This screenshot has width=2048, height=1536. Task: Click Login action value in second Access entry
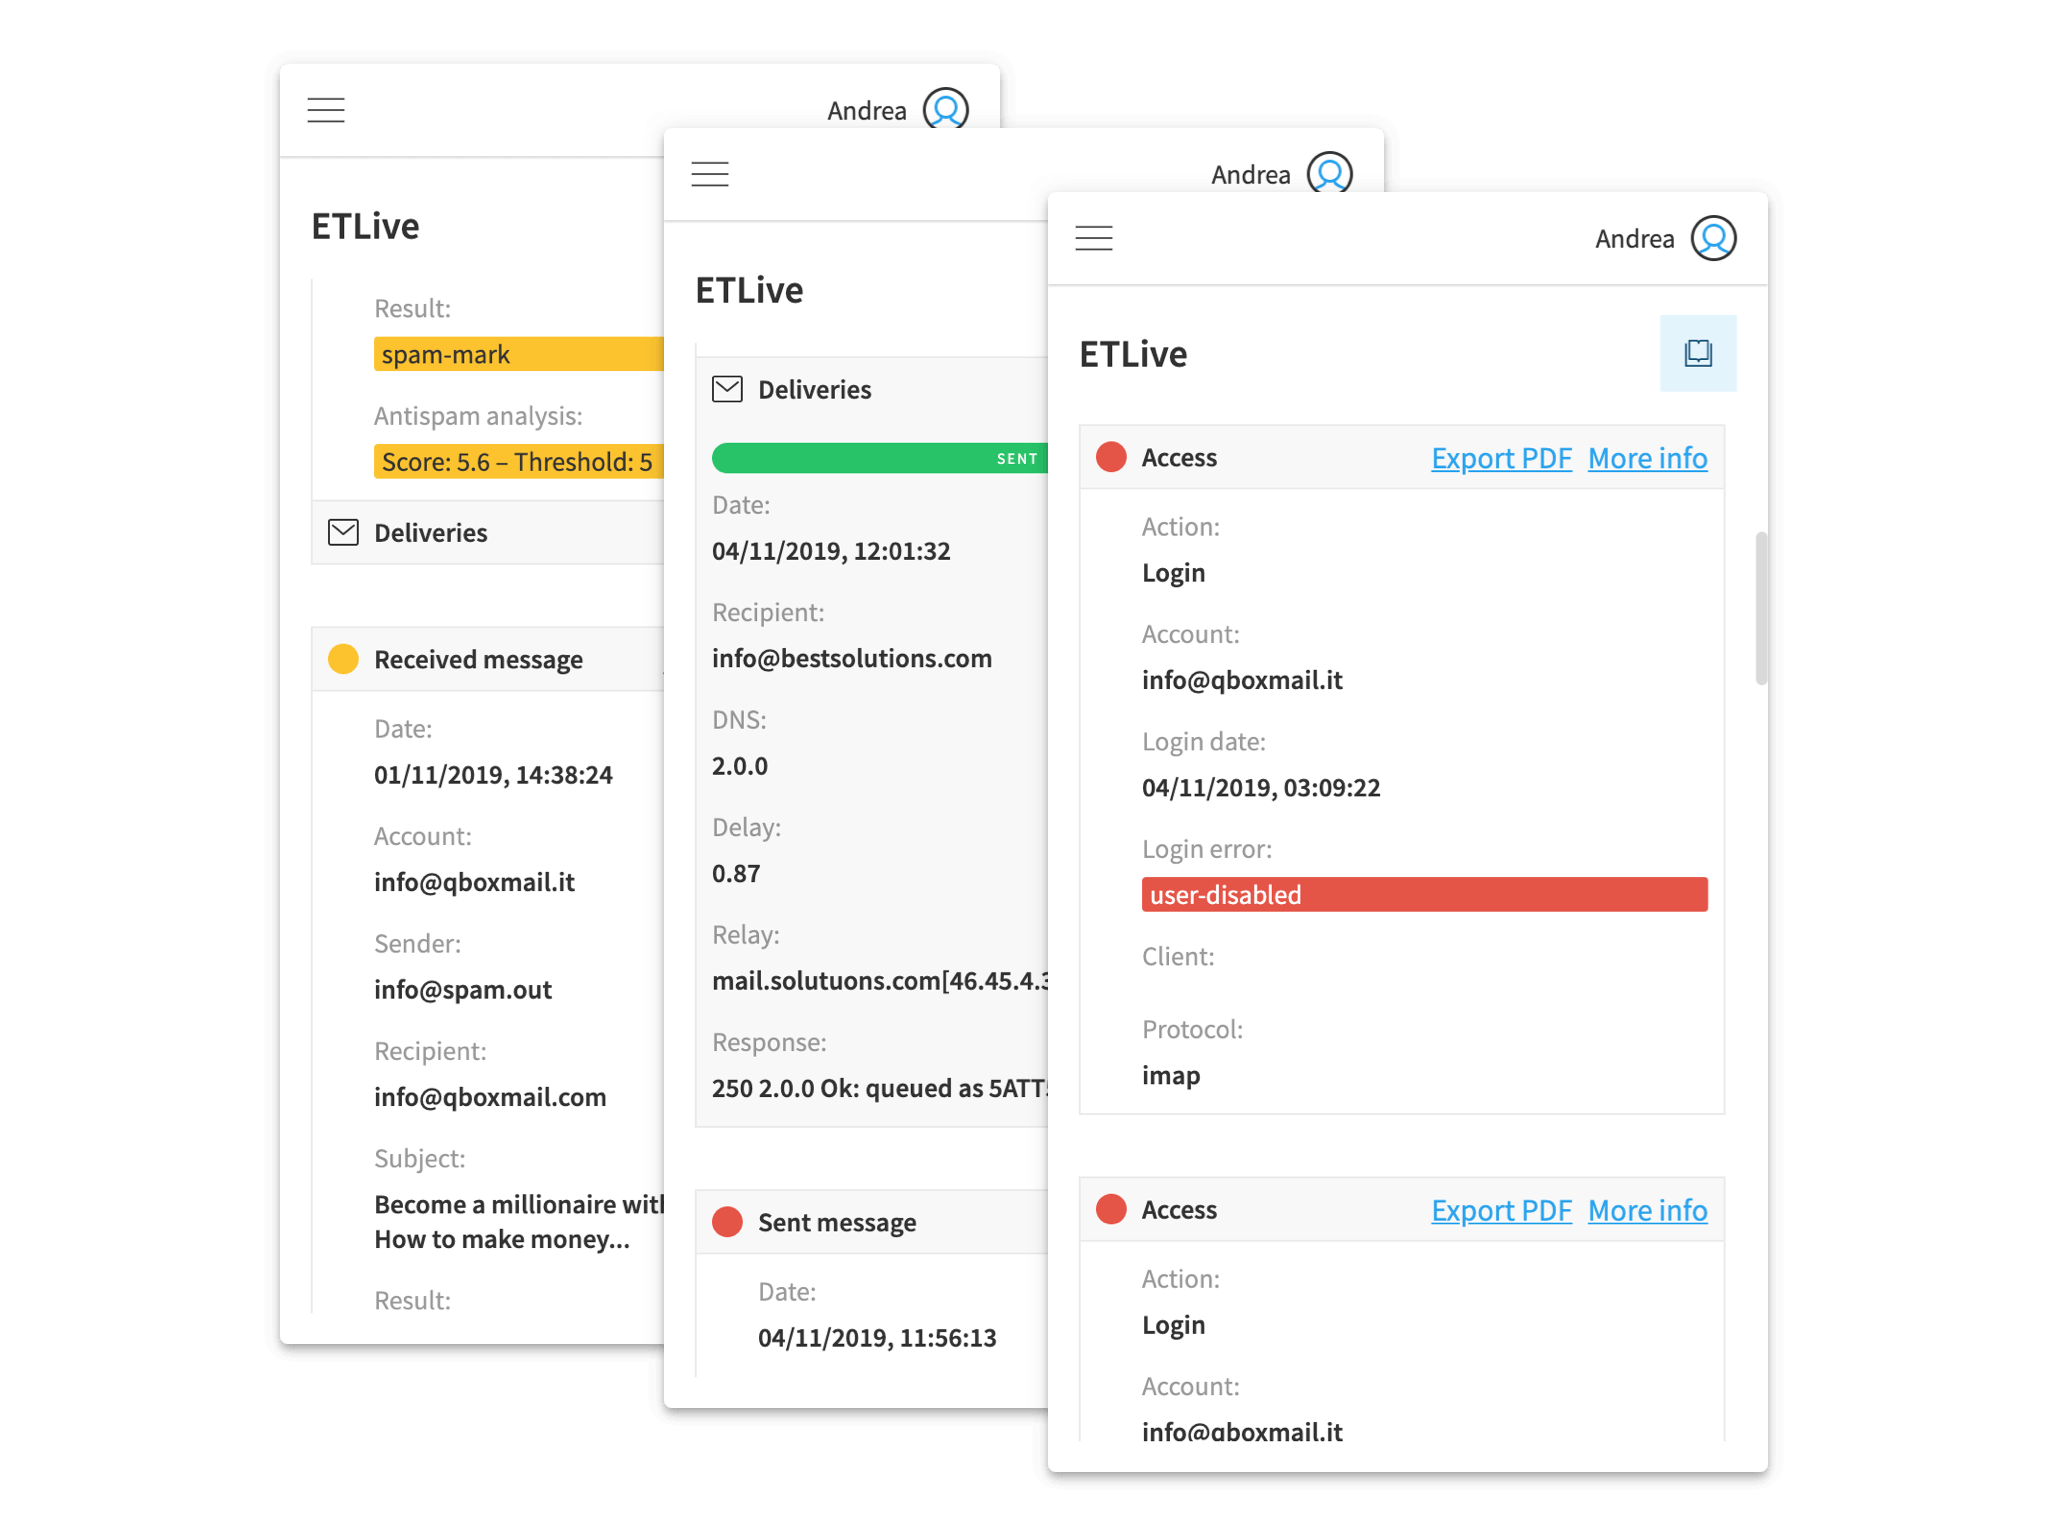click(1173, 1325)
